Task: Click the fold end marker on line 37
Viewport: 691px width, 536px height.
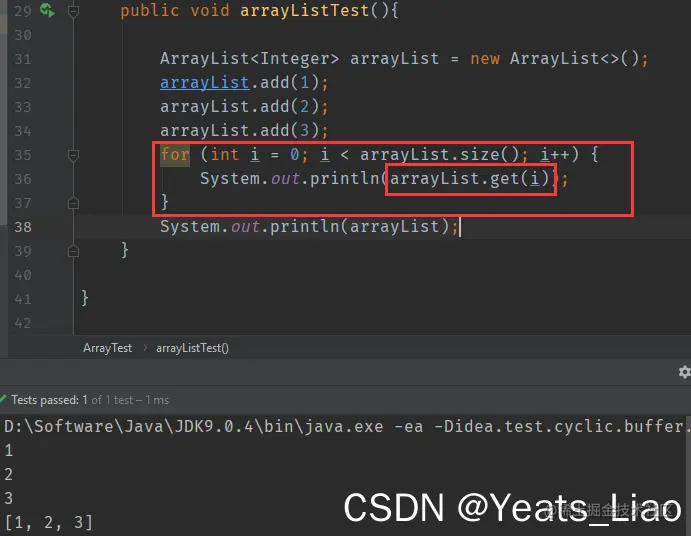Action: pyautogui.click(x=74, y=203)
